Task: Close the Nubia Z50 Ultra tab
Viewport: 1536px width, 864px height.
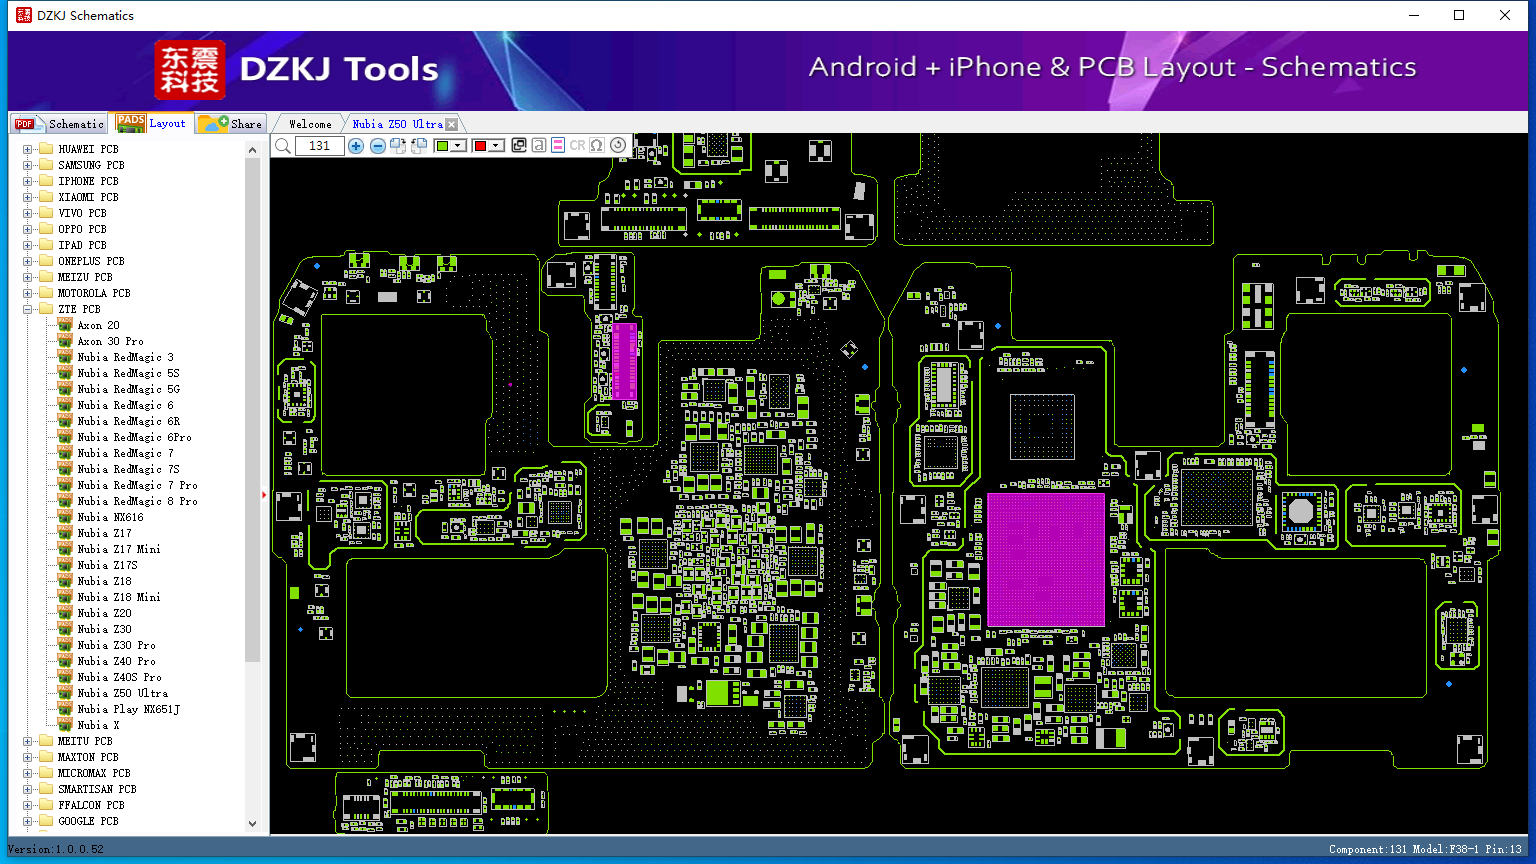Action: pyautogui.click(x=451, y=124)
